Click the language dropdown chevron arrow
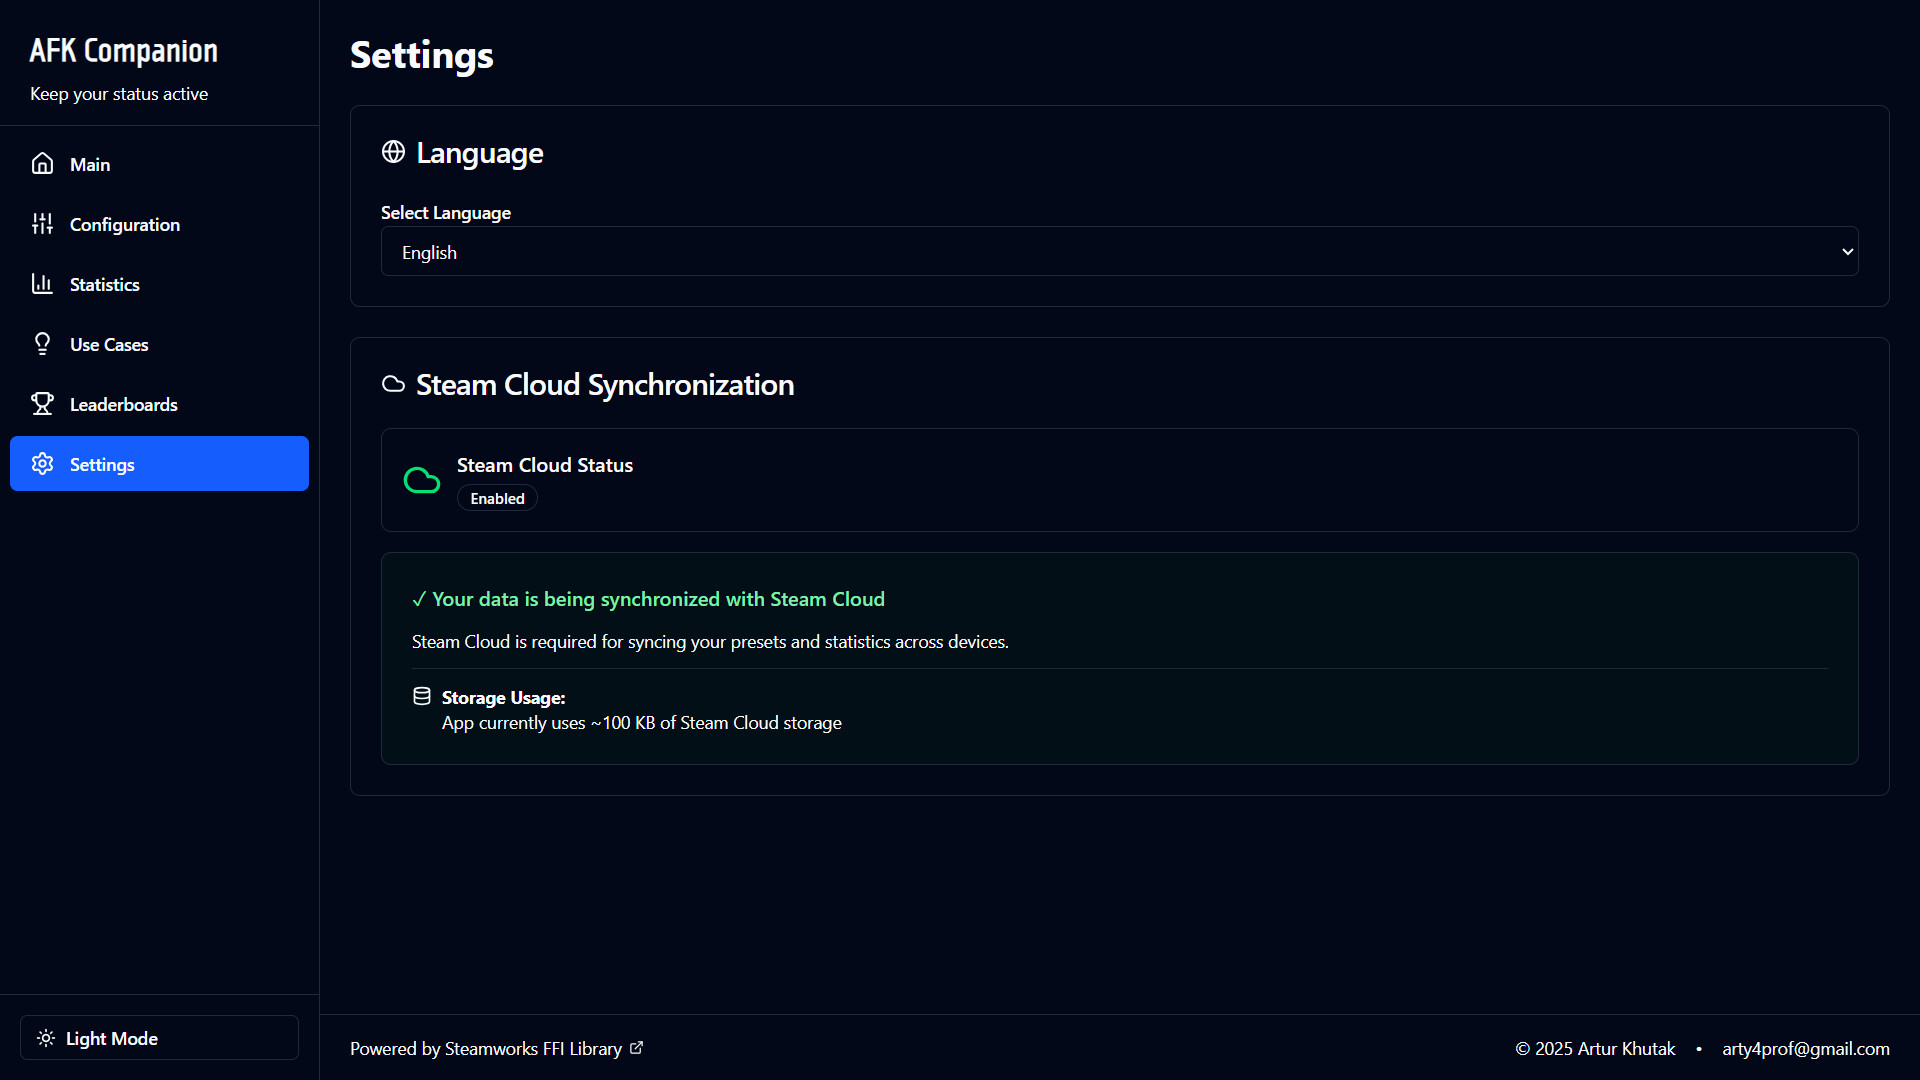Viewport: 1920px width, 1080px height. (x=1847, y=252)
